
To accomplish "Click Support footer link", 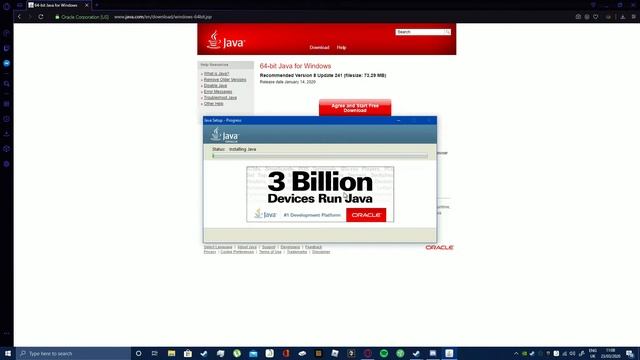I will coord(269,247).
